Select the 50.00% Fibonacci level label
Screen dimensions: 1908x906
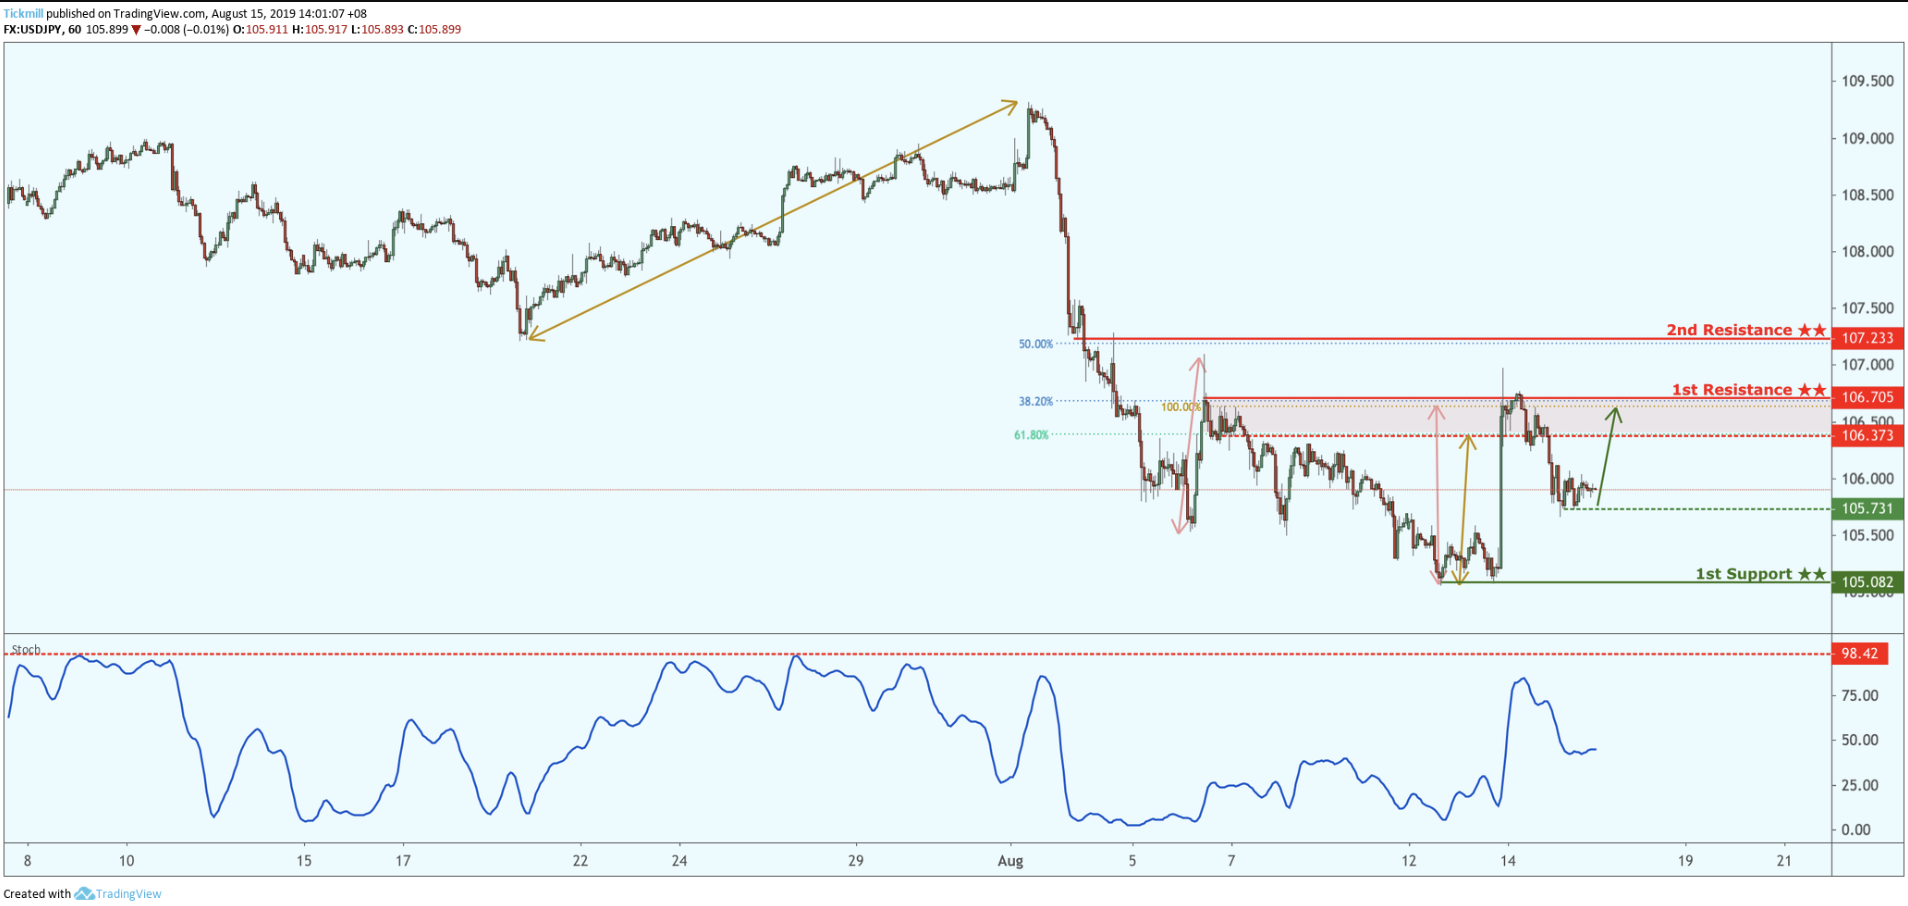[x=1036, y=344]
